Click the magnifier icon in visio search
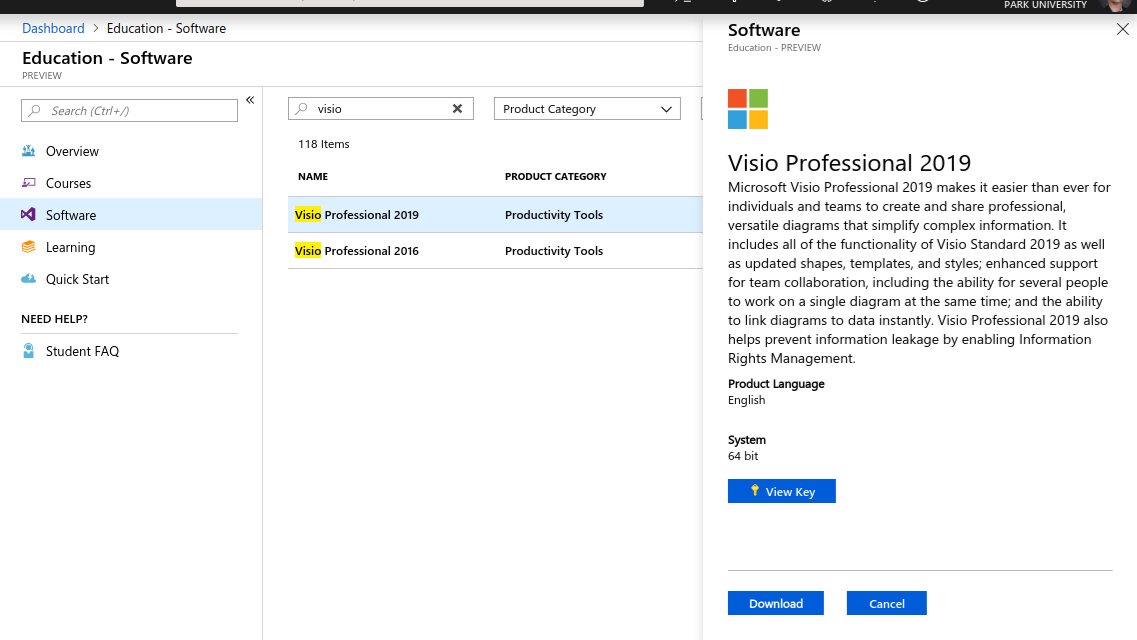This screenshot has height=640, width=1137. click(302, 109)
